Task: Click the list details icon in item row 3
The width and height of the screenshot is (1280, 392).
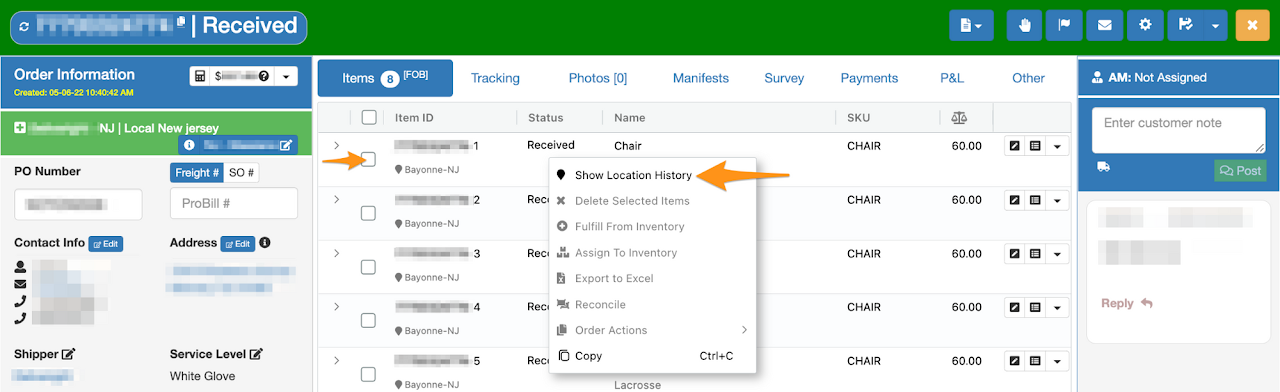Action: click(1034, 253)
